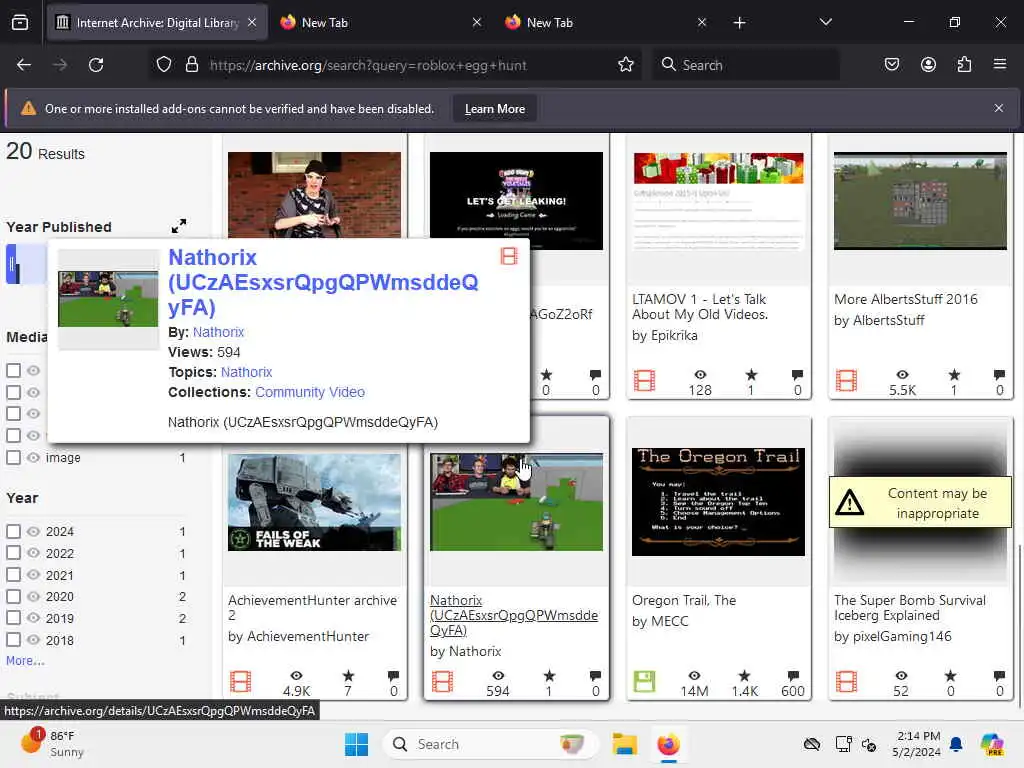Check the 2018 year filter

click(x=13, y=640)
